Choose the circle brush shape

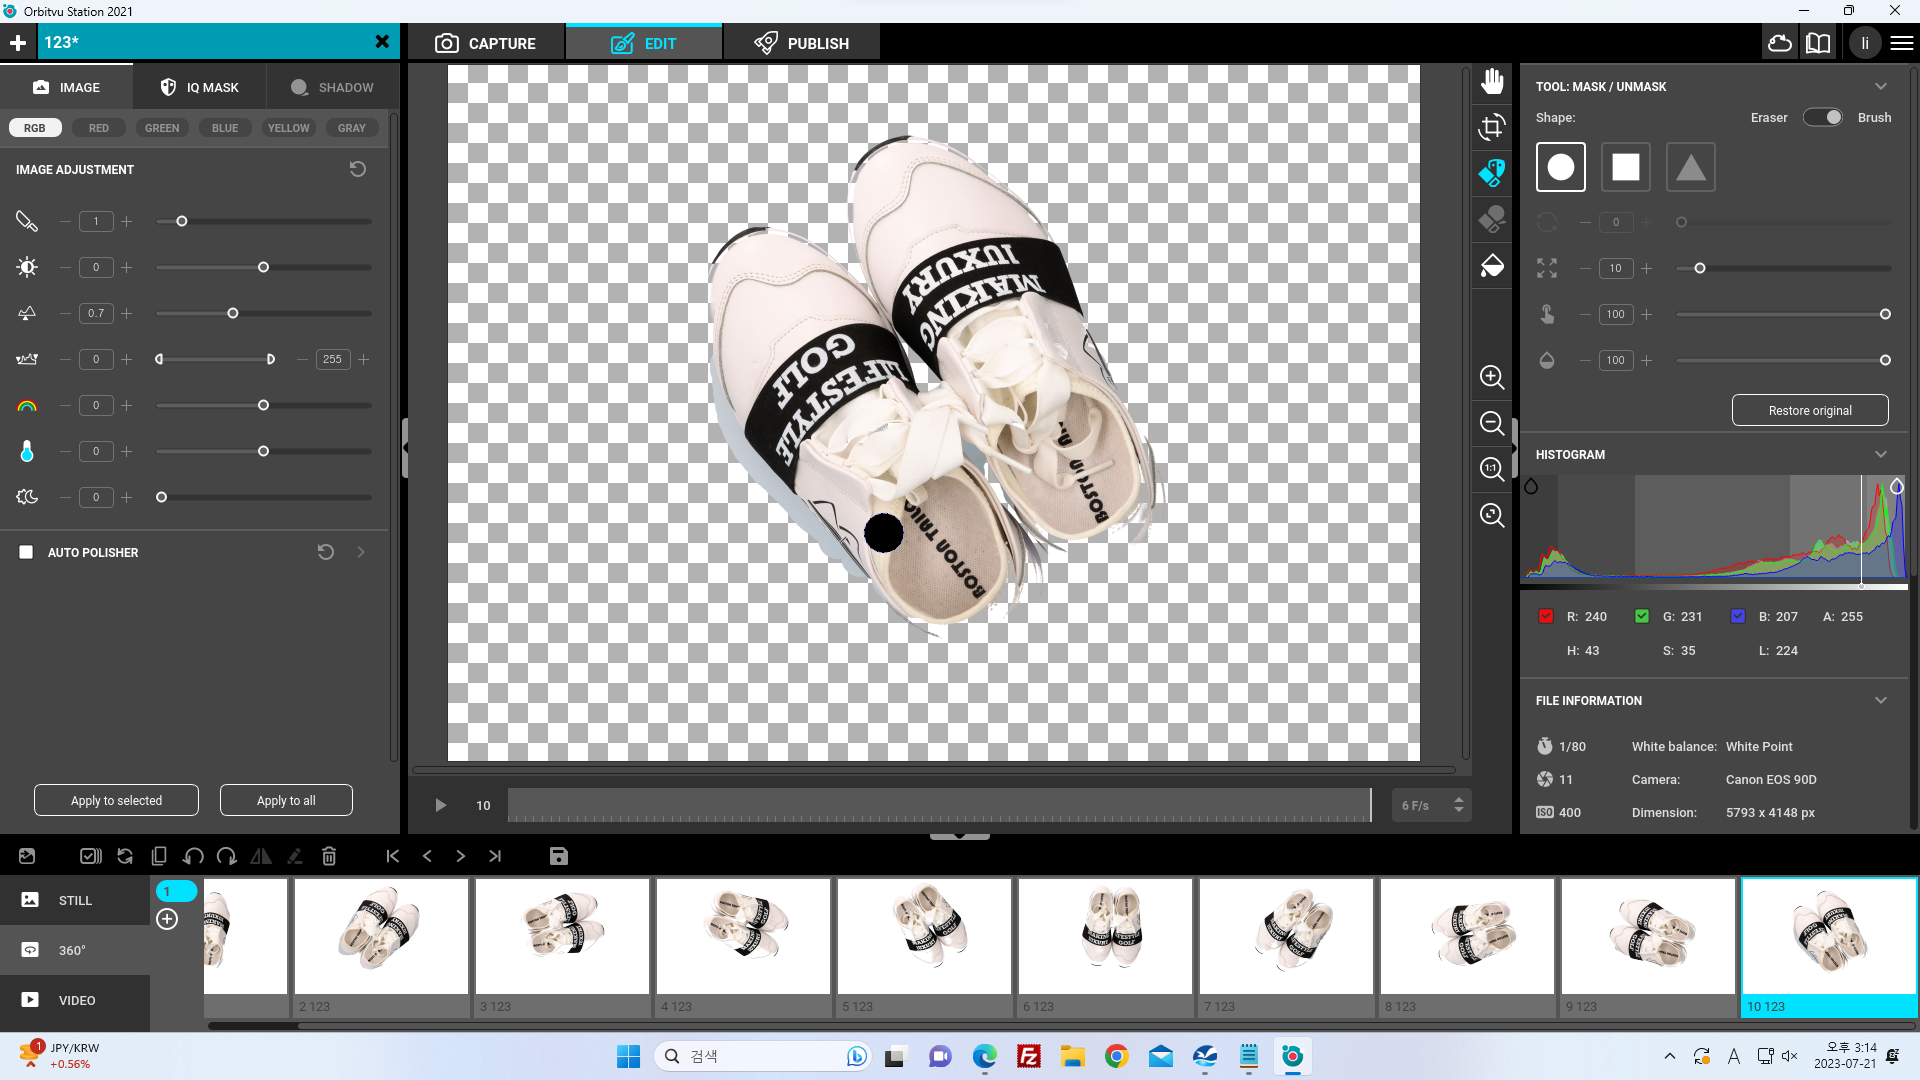(1561, 167)
